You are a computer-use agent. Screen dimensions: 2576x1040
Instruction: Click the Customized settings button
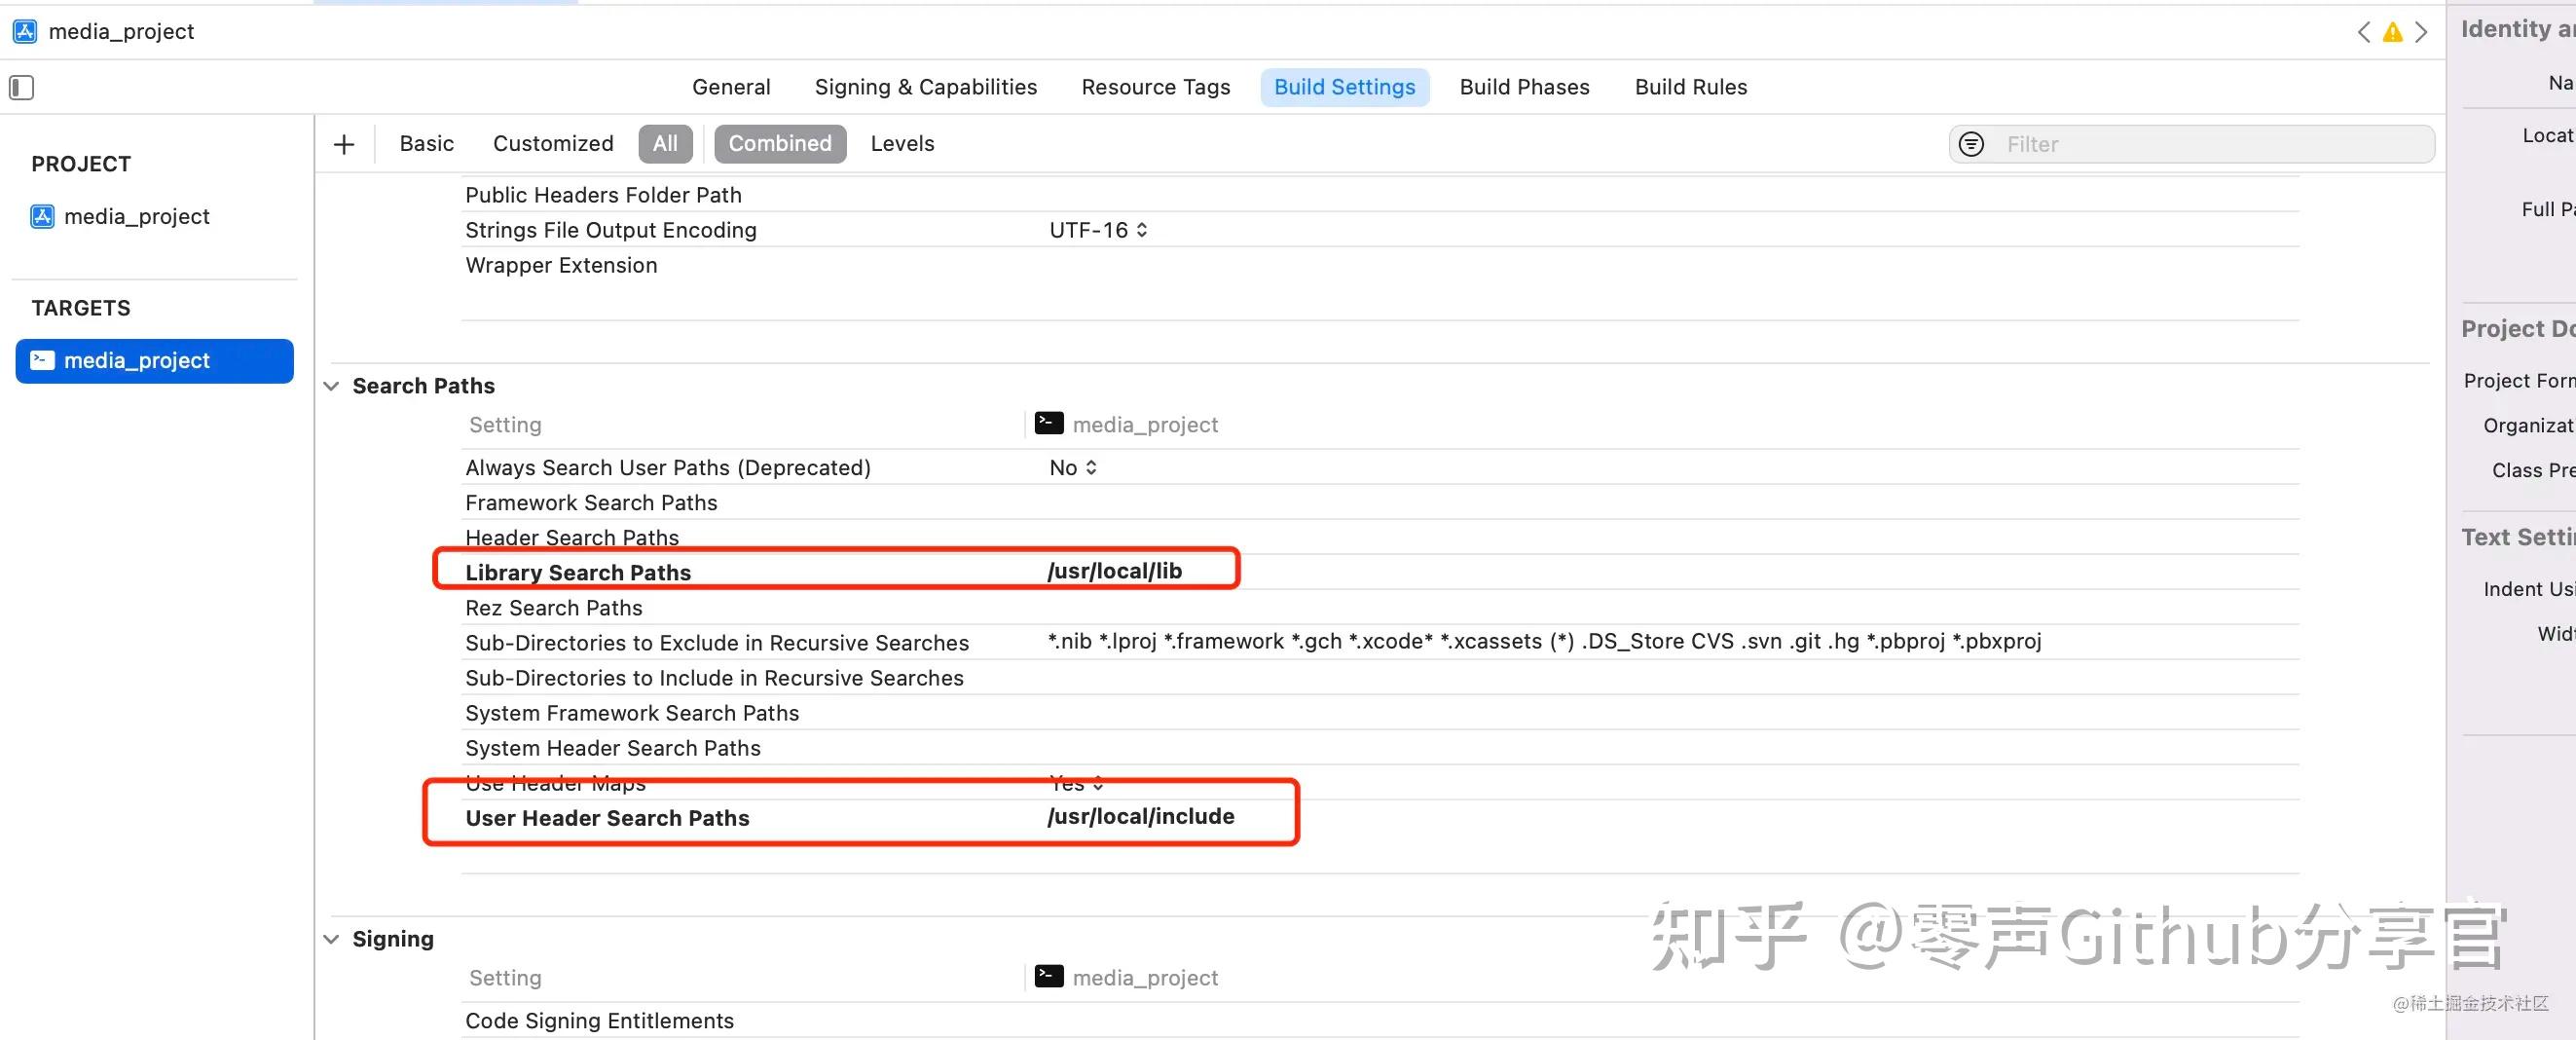click(552, 143)
